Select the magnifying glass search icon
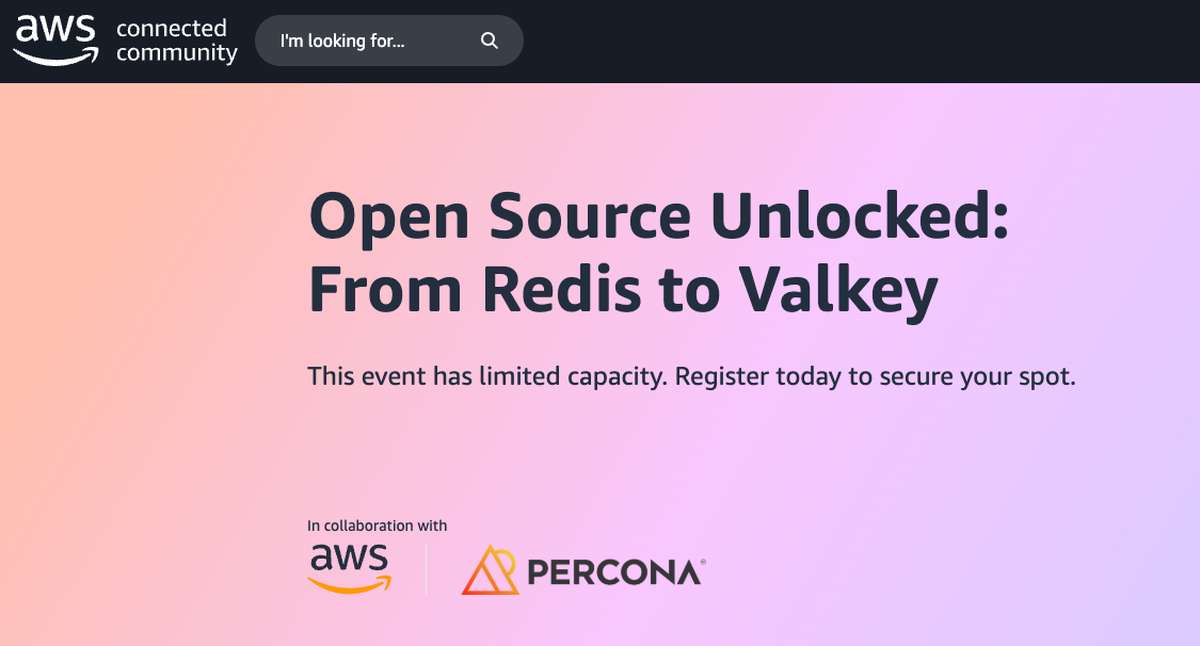The width and height of the screenshot is (1200, 646). click(x=488, y=41)
